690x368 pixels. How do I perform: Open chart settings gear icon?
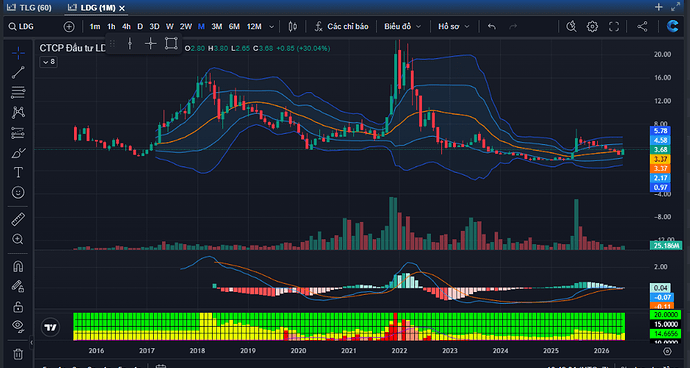coord(592,26)
